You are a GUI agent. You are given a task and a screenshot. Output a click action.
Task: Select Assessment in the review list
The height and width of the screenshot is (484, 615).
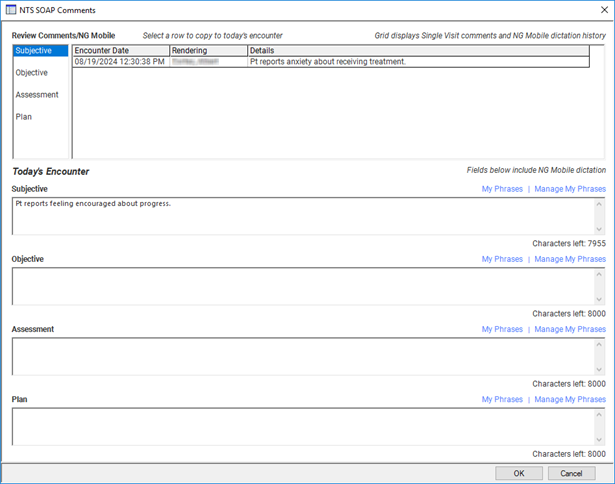pos(37,95)
